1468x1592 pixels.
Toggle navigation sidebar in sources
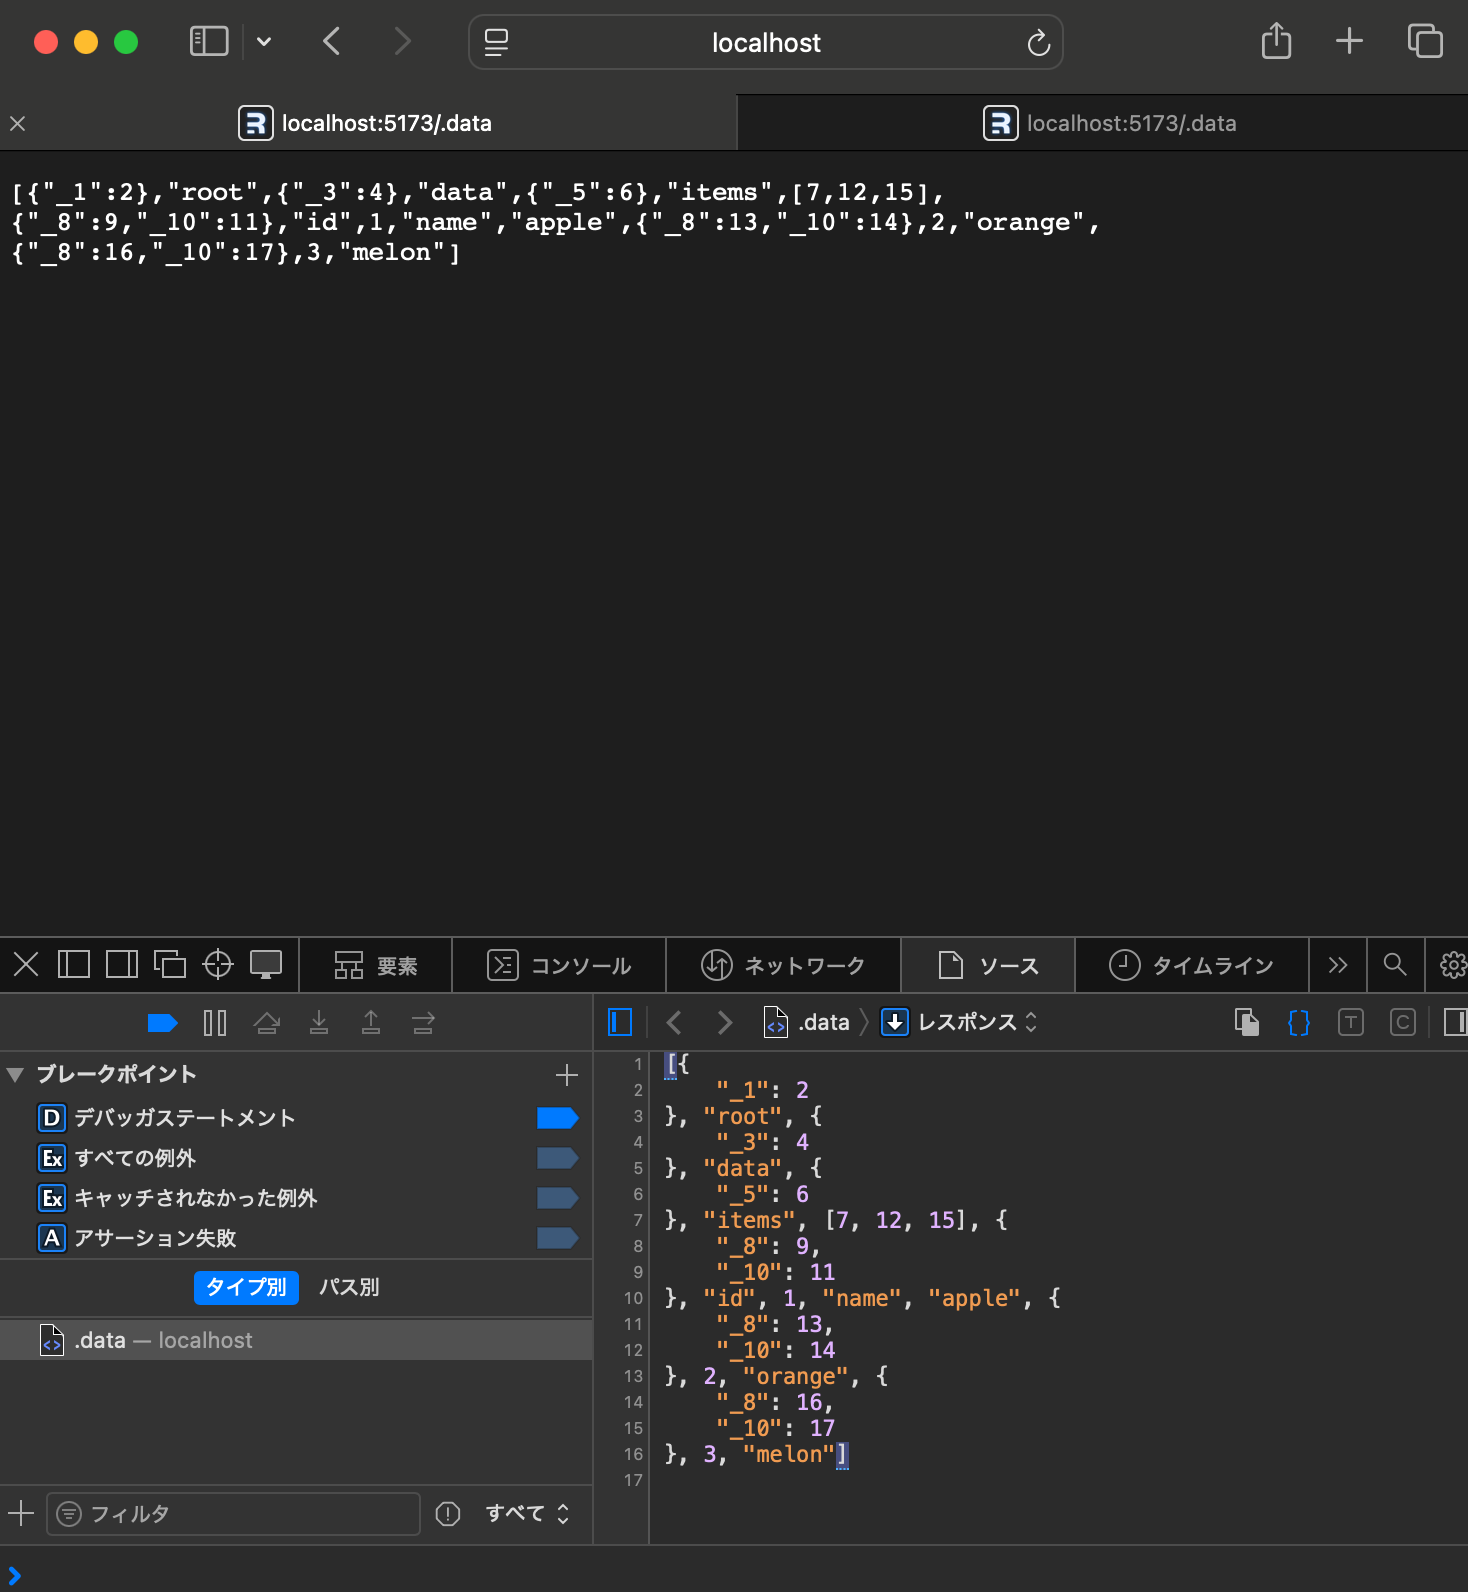(620, 1022)
